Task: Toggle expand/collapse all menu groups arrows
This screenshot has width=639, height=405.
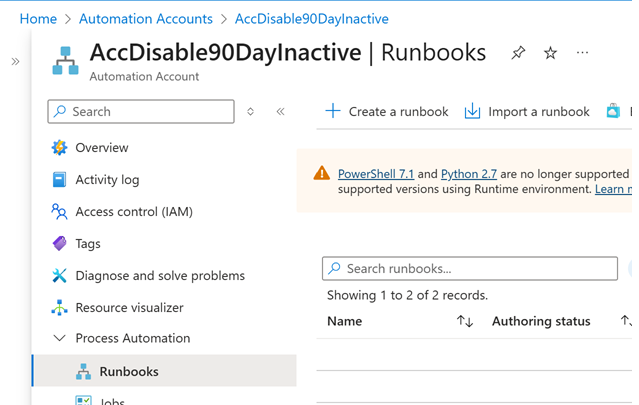Action: (x=250, y=111)
